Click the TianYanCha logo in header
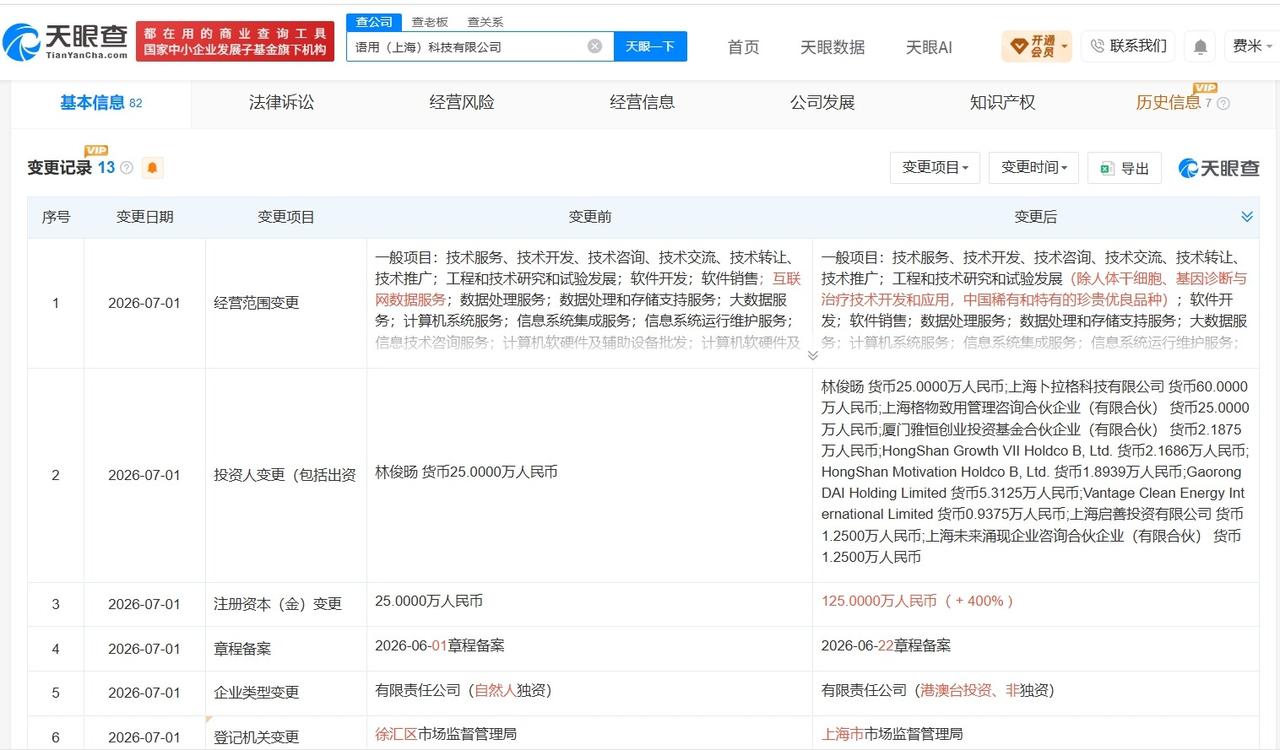The height and width of the screenshot is (750, 1280). coord(66,41)
